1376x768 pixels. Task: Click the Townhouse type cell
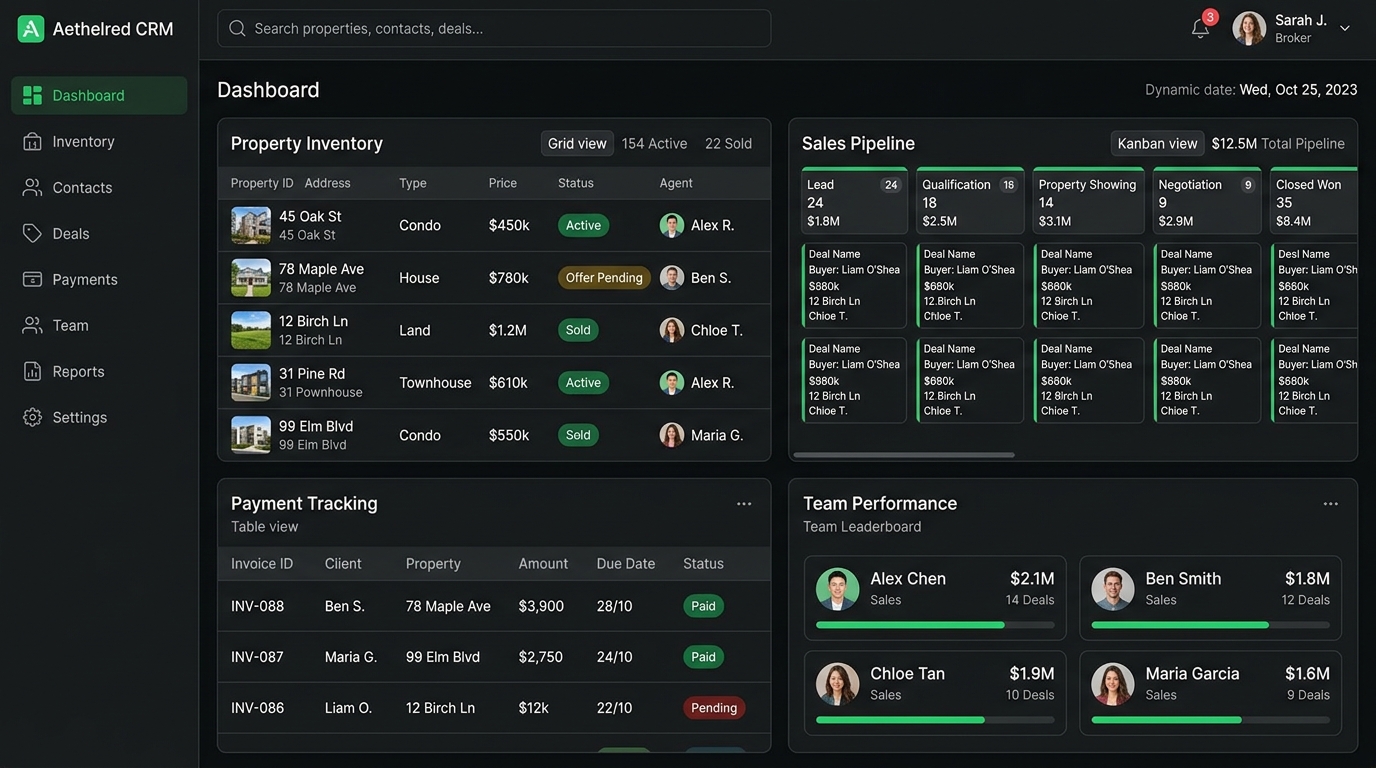[x=435, y=383]
